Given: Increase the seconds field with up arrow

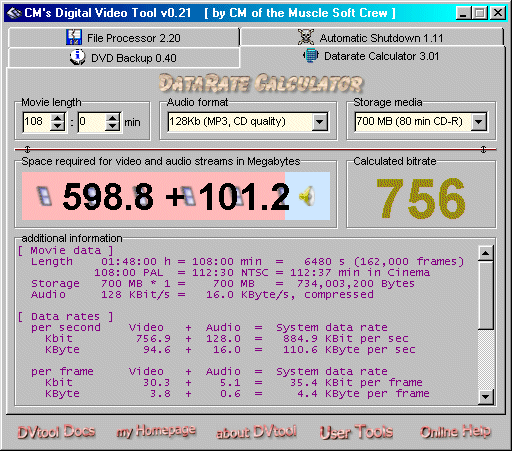Looking at the screenshot, I should [112, 118].
